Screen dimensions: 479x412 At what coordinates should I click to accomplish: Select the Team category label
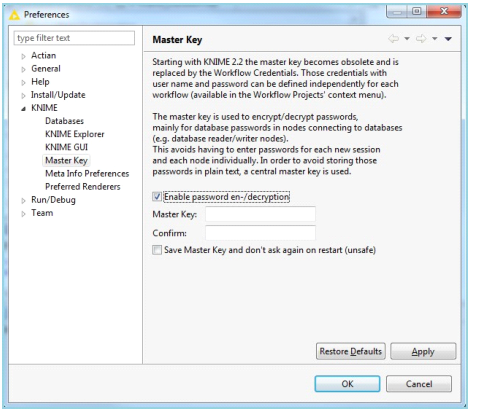pyautogui.click(x=42, y=213)
